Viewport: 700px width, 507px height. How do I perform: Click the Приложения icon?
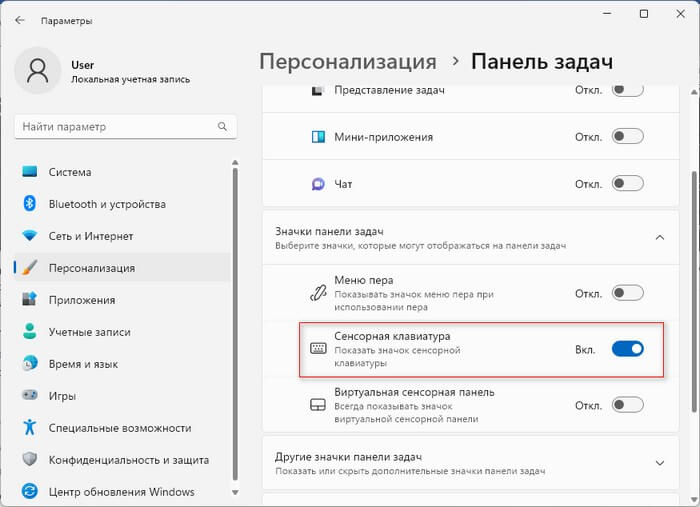coord(29,299)
